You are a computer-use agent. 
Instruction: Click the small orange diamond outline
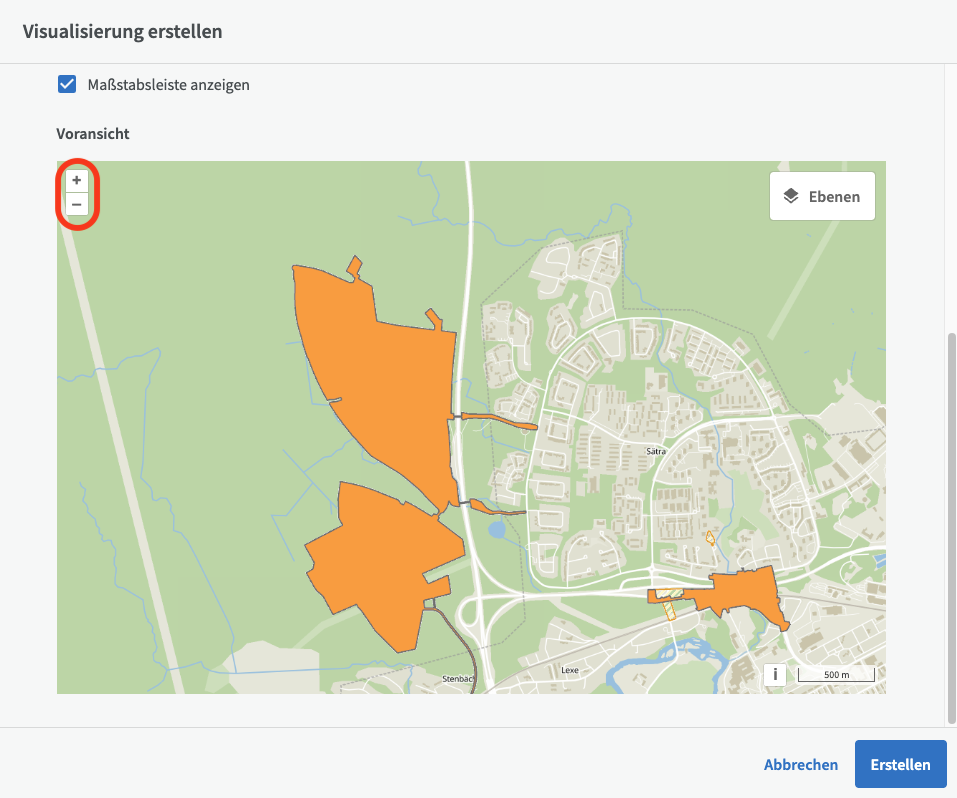pyautogui.click(x=710, y=539)
